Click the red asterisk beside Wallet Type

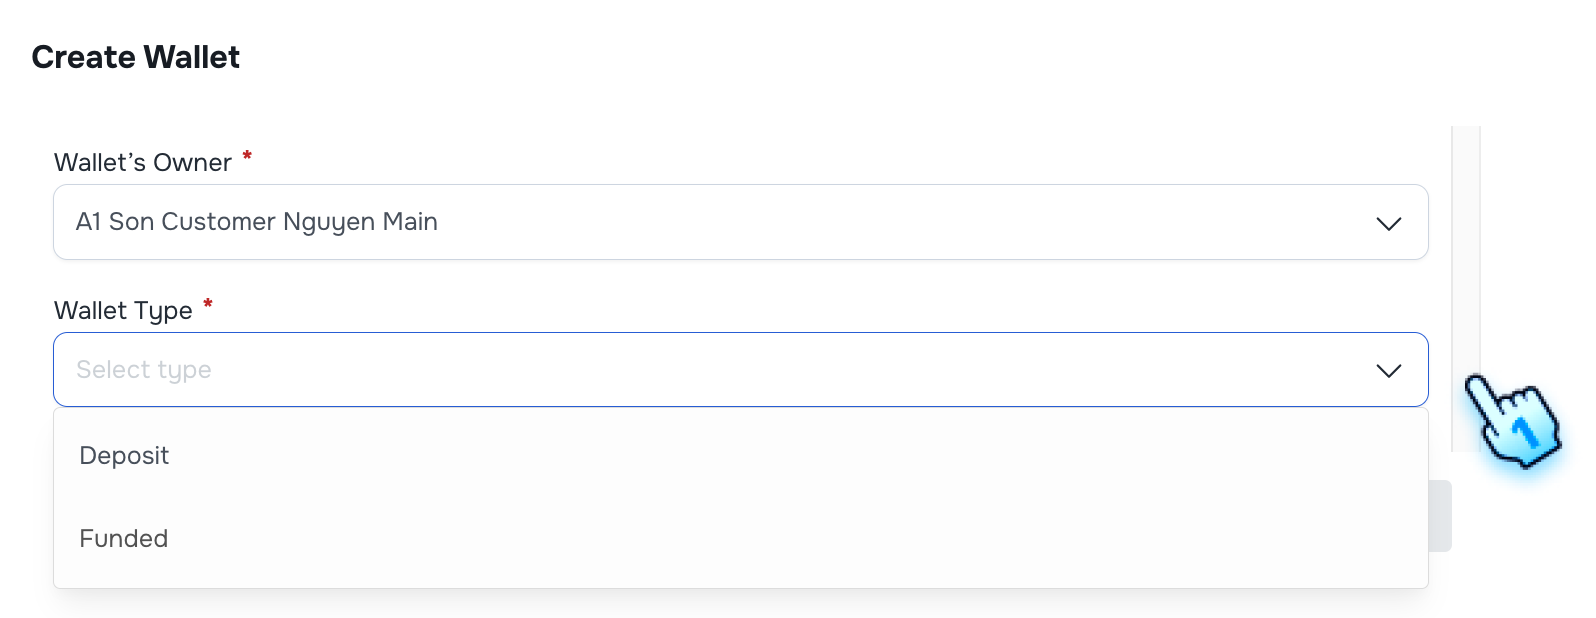[x=208, y=305]
